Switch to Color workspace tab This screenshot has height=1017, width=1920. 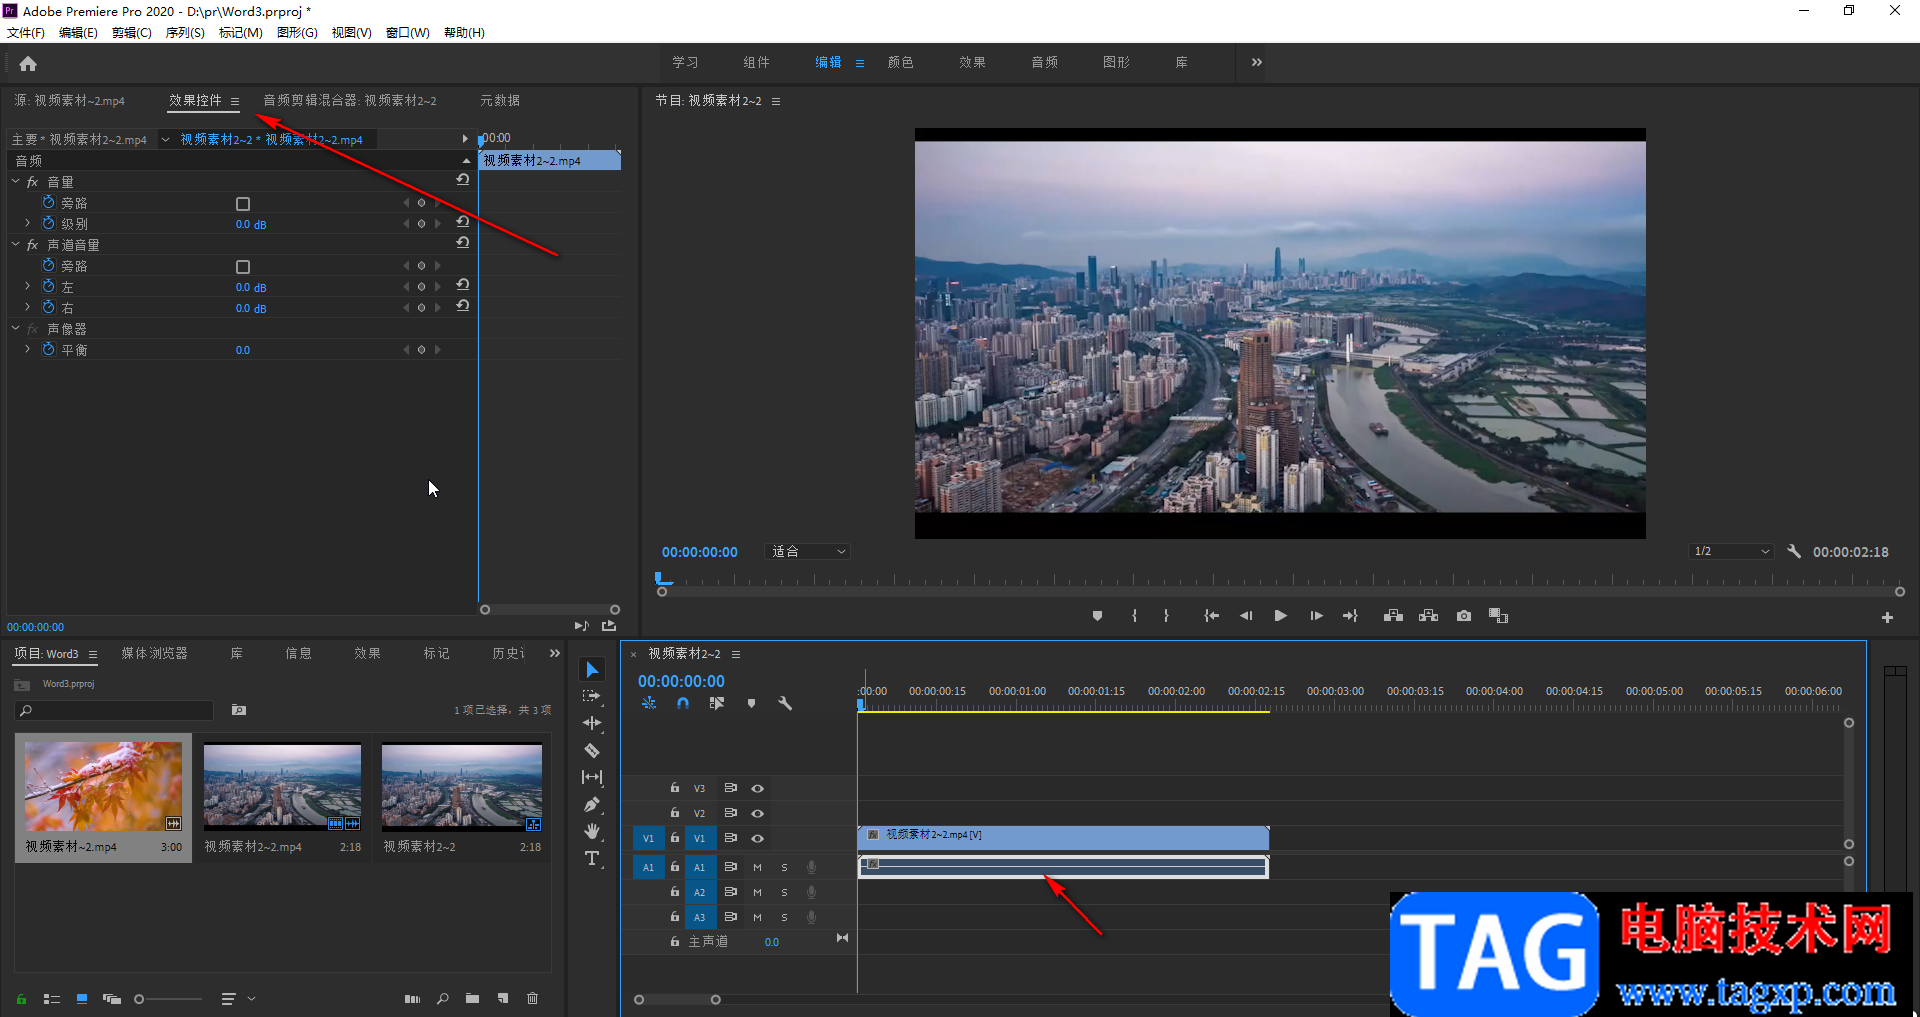tap(900, 62)
